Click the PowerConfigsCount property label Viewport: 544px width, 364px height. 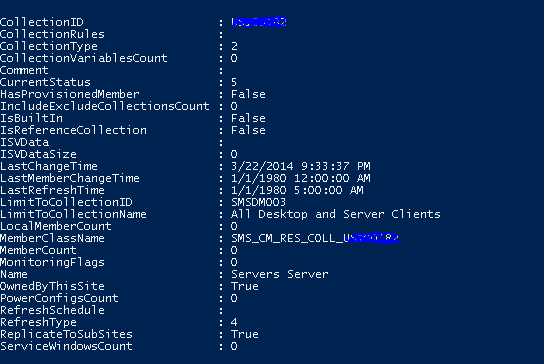click(59, 298)
